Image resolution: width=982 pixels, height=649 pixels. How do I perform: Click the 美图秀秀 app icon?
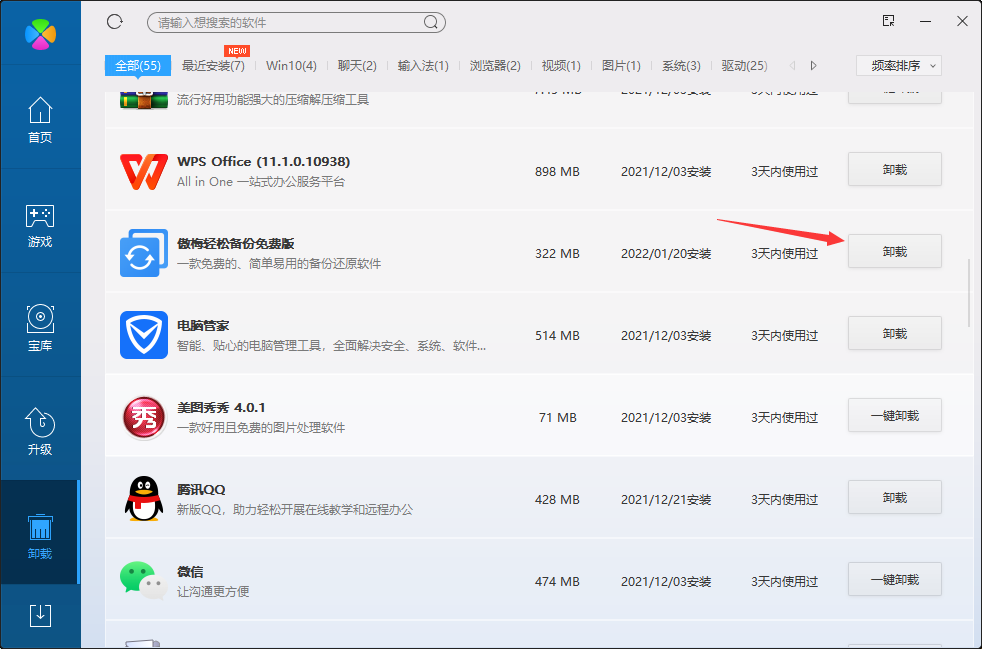tap(143, 417)
